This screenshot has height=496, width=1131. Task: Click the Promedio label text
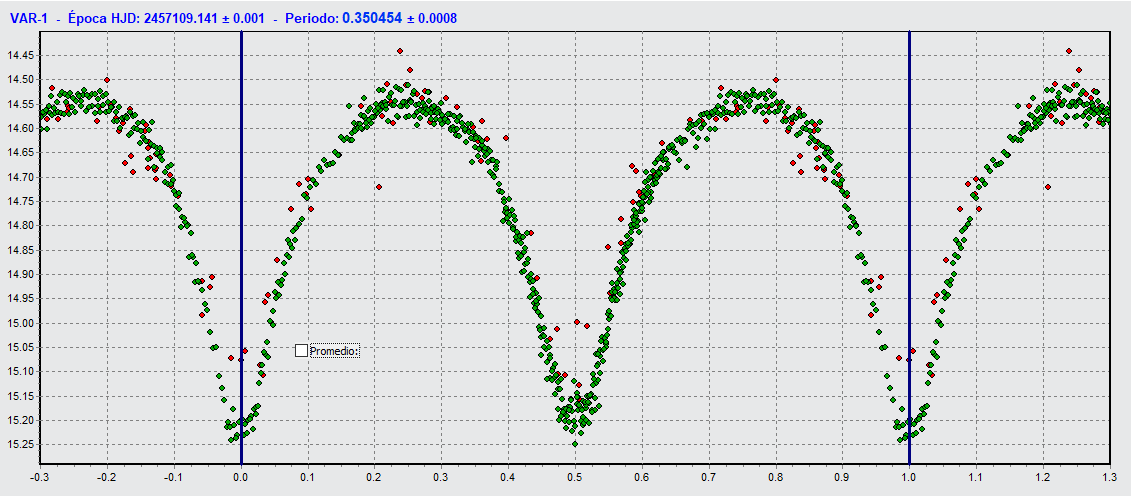334,351
